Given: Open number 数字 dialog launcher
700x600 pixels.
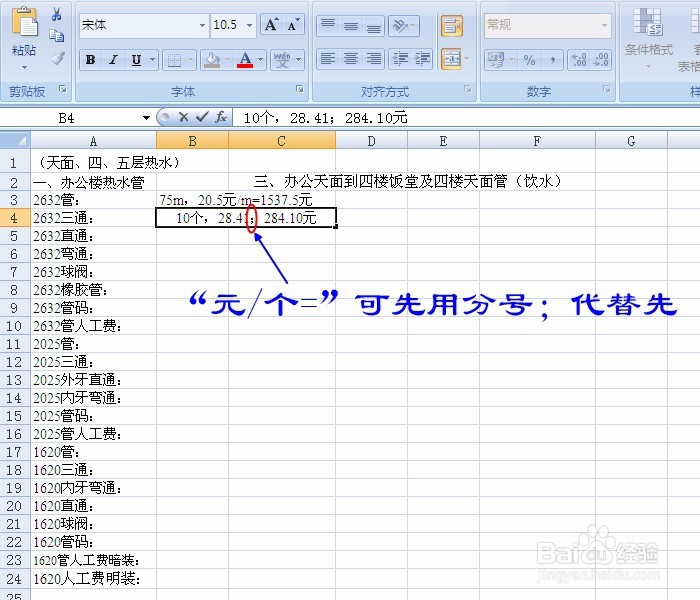Looking at the screenshot, I should click(x=607, y=89).
